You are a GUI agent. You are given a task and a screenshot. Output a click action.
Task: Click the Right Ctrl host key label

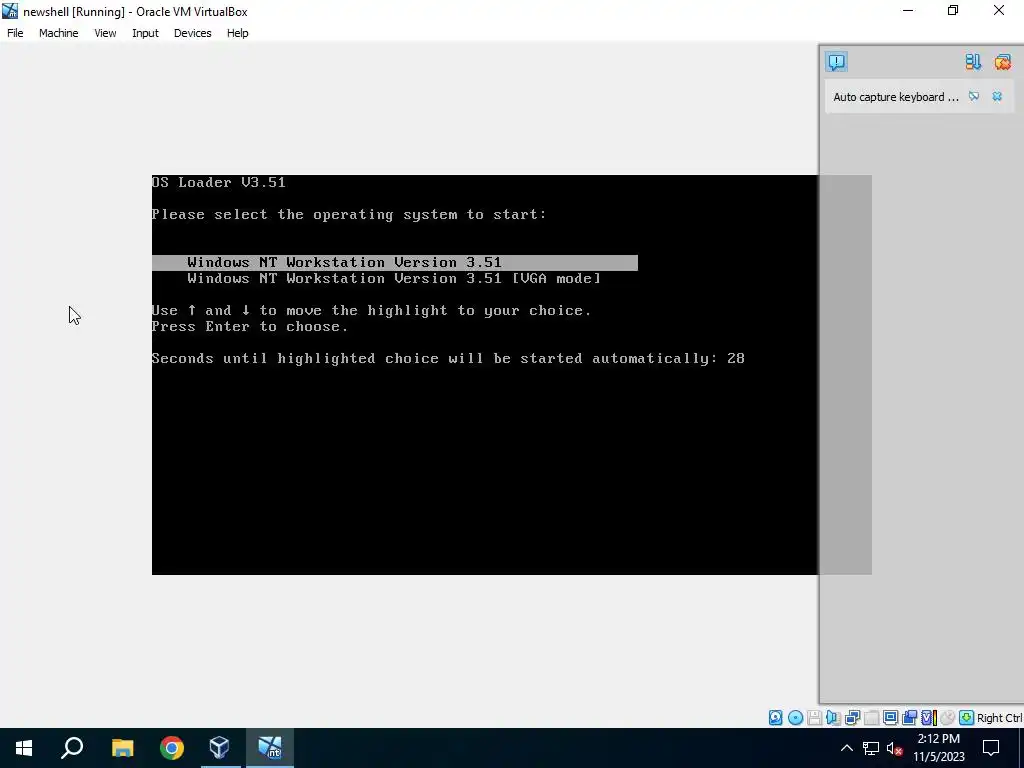click(x=999, y=718)
